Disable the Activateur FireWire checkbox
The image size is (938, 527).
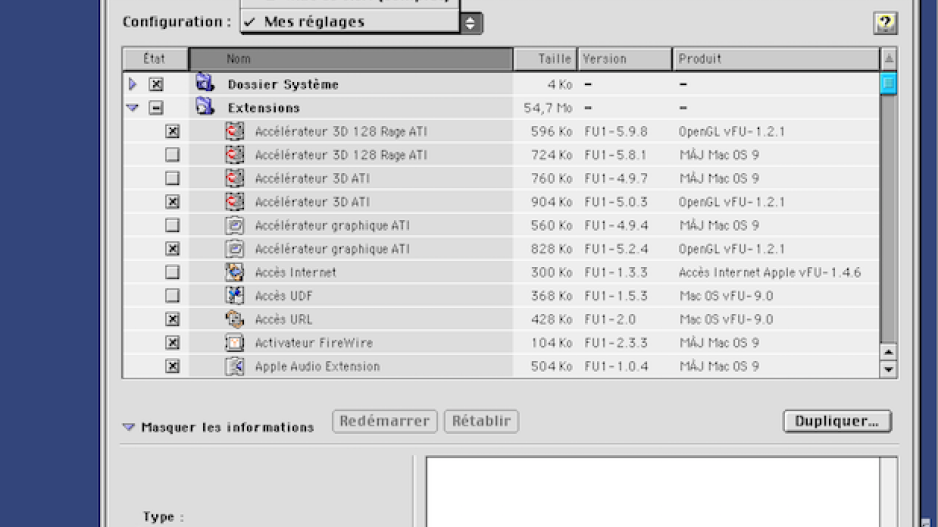pos(172,342)
